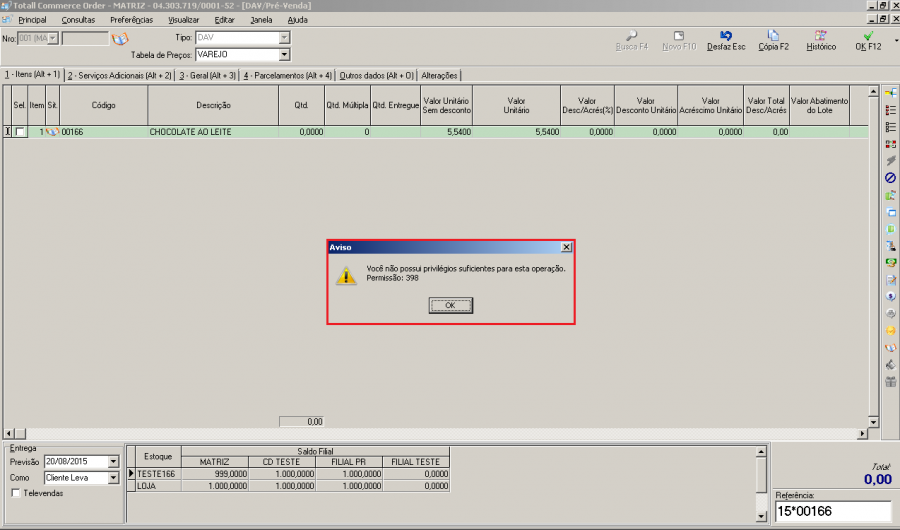Switch to the 3 - Geral tab
Viewport: 900px width, 530px height.
[207, 75]
